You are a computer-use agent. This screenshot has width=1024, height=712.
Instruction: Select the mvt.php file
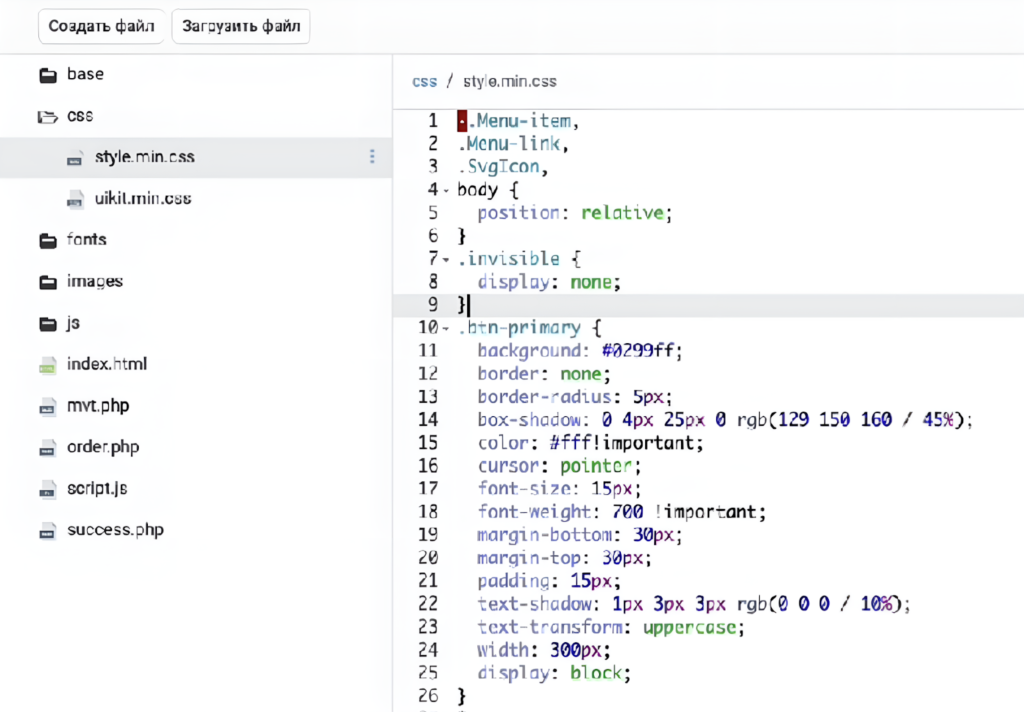(97, 406)
